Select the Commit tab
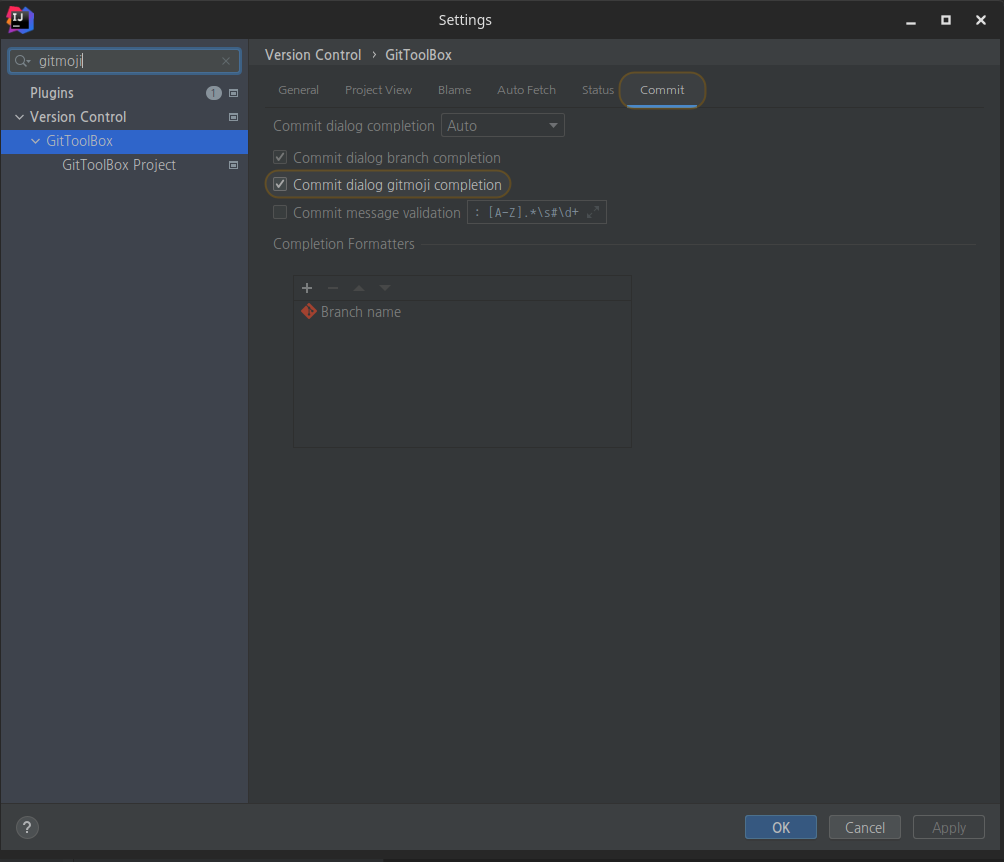This screenshot has height=862, width=1004. (x=662, y=90)
